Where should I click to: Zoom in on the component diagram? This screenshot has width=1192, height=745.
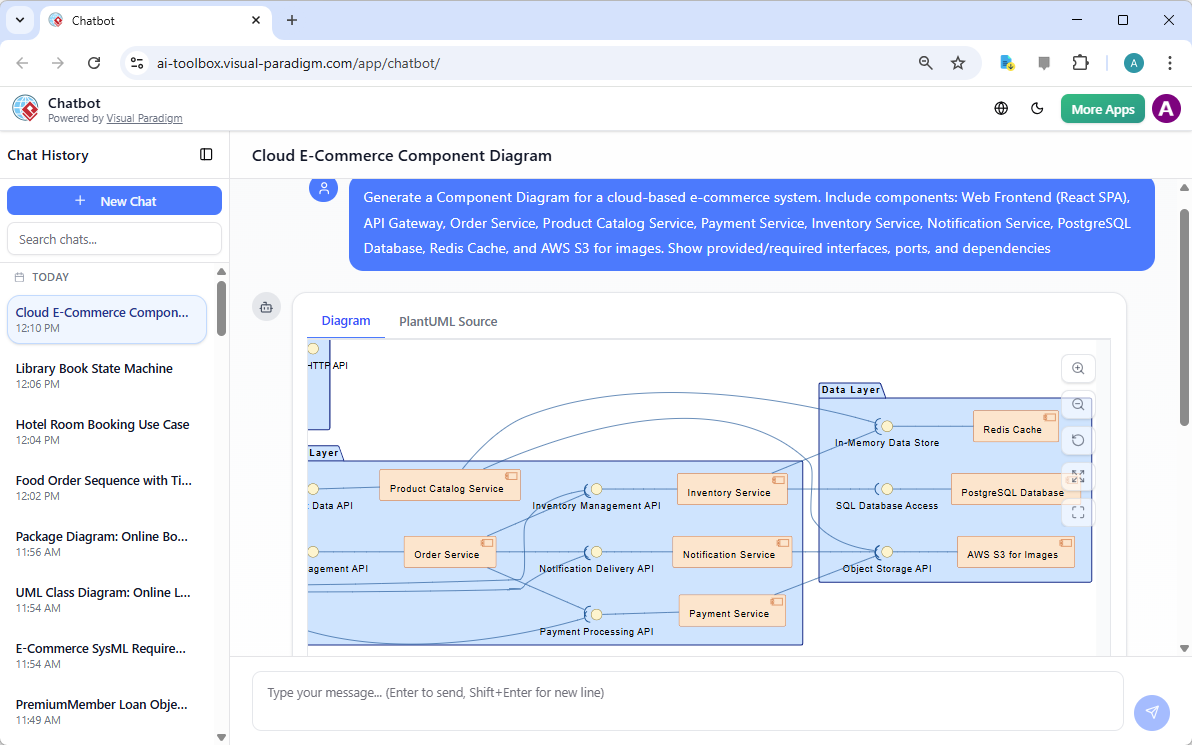click(x=1078, y=368)
